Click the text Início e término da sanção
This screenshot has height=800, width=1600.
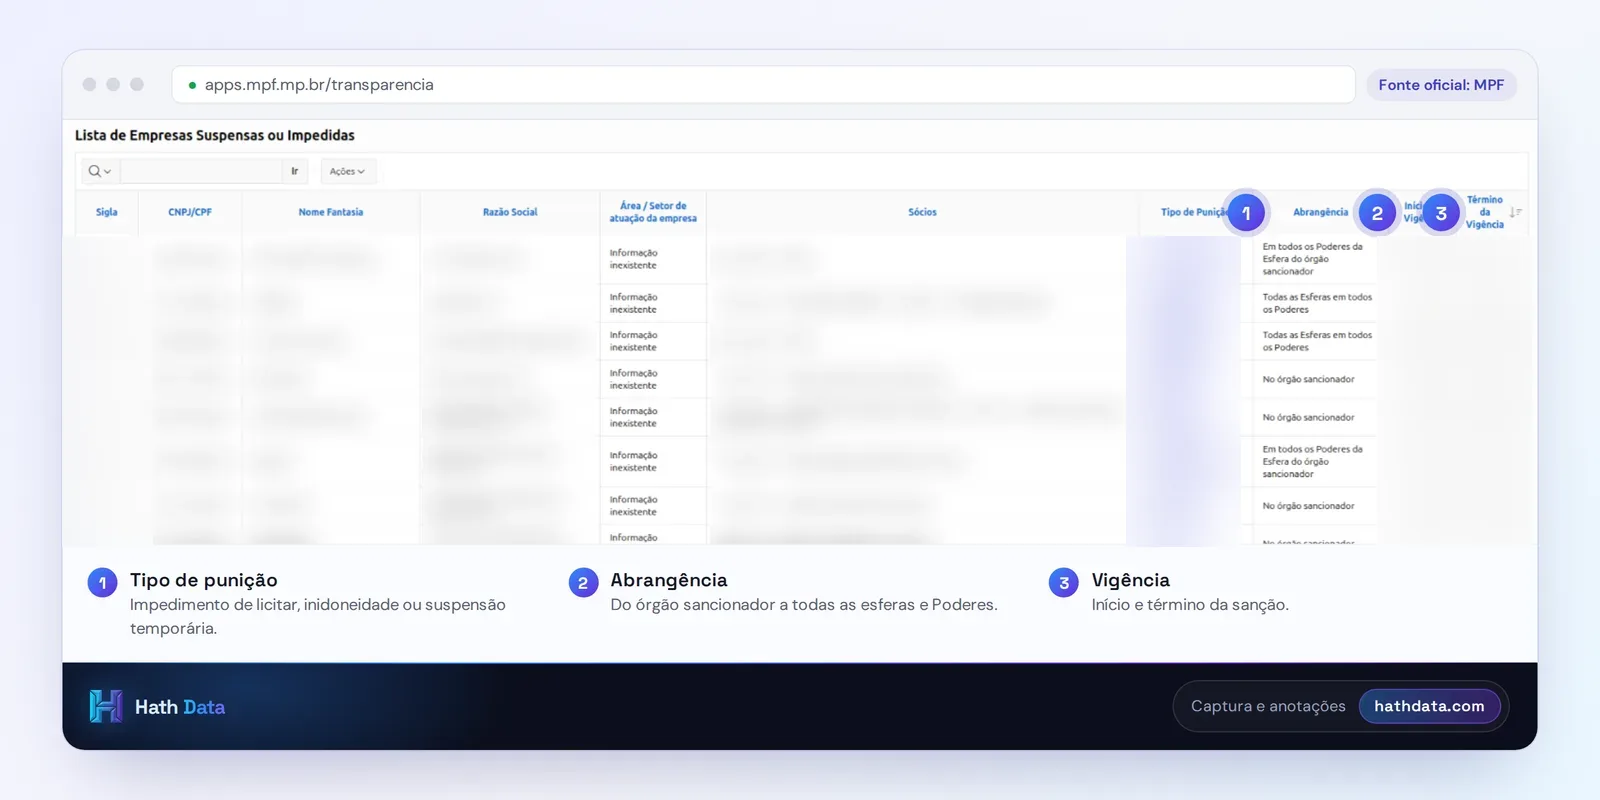[1190, 605]
